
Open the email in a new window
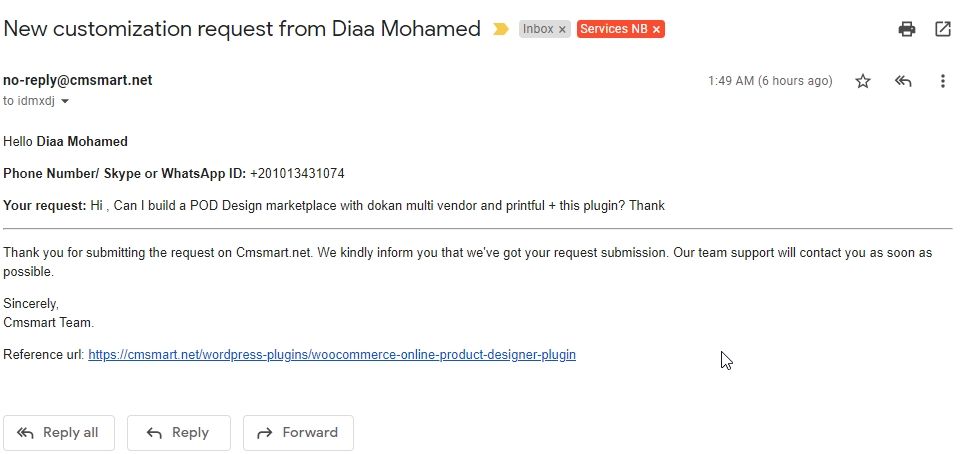pos(943,29)
